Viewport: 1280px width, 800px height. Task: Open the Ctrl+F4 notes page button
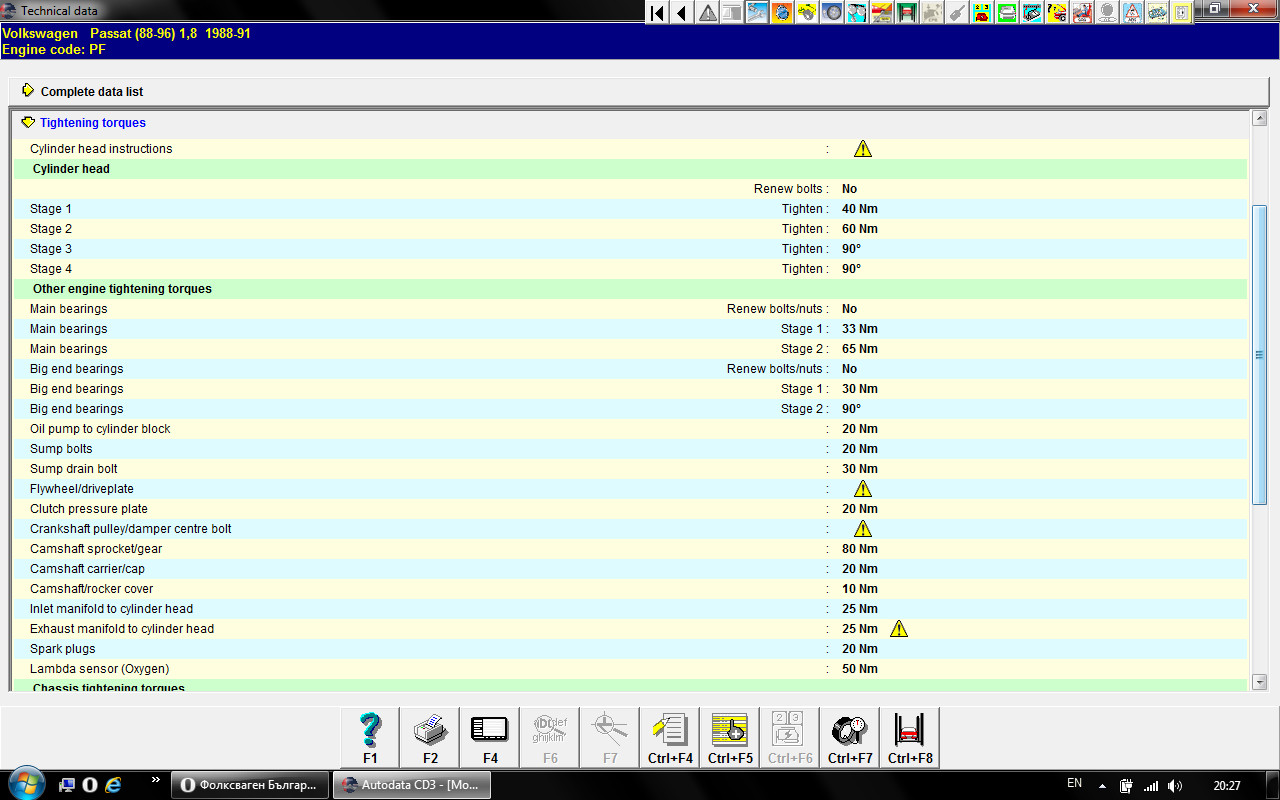coord(670,738)
